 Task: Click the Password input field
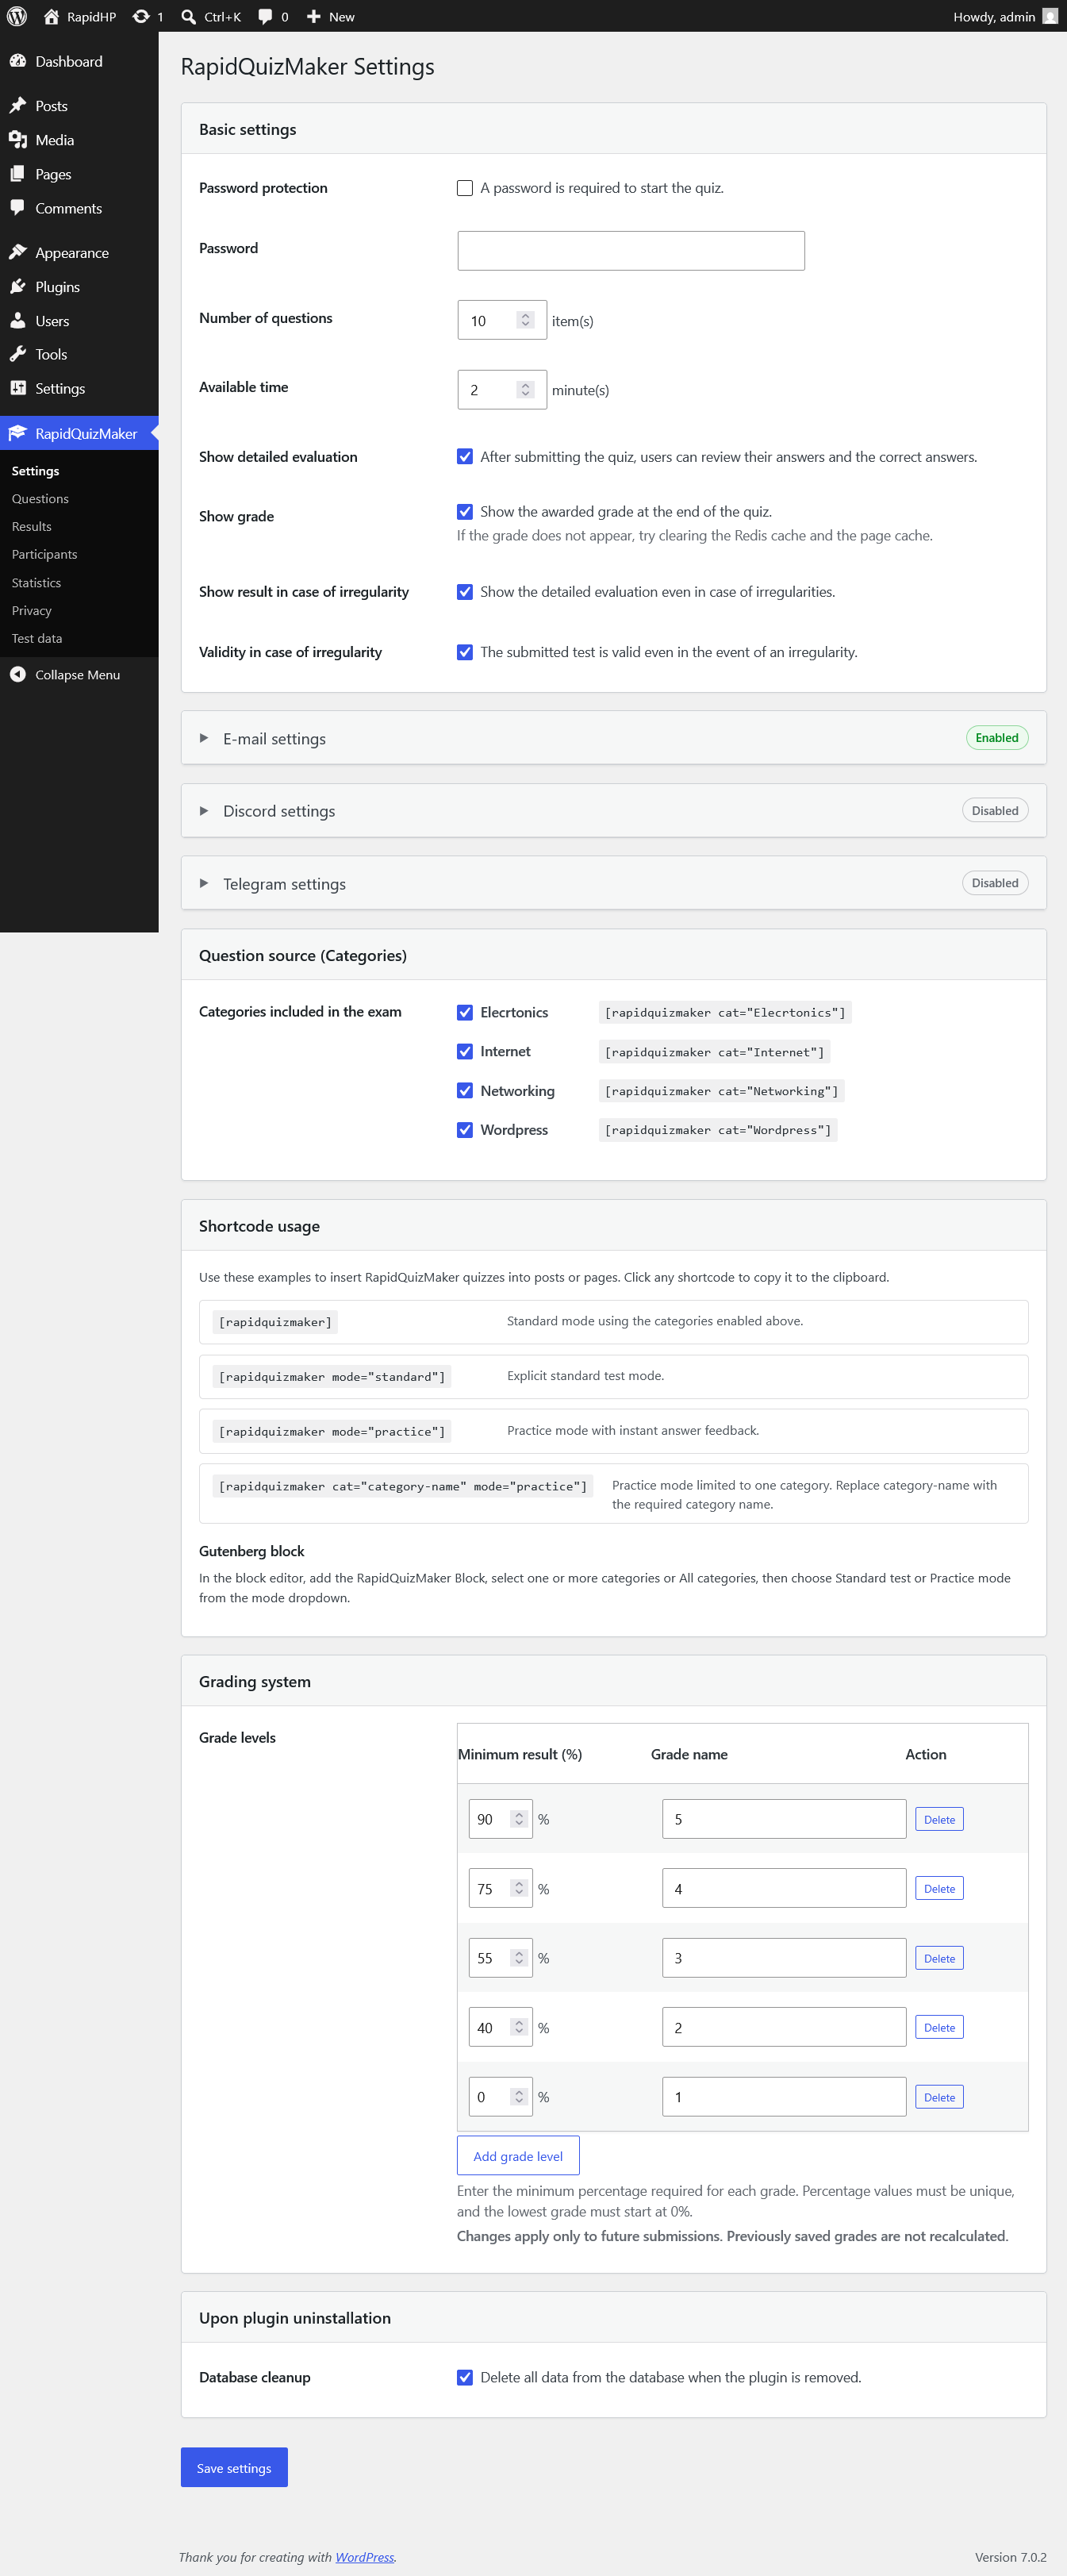631,250
